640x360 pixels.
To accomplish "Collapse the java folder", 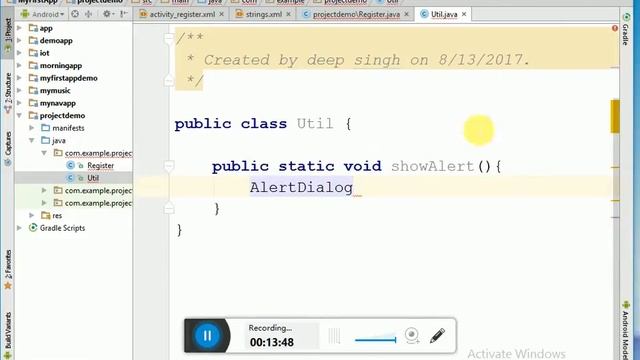I will (32, 140).
